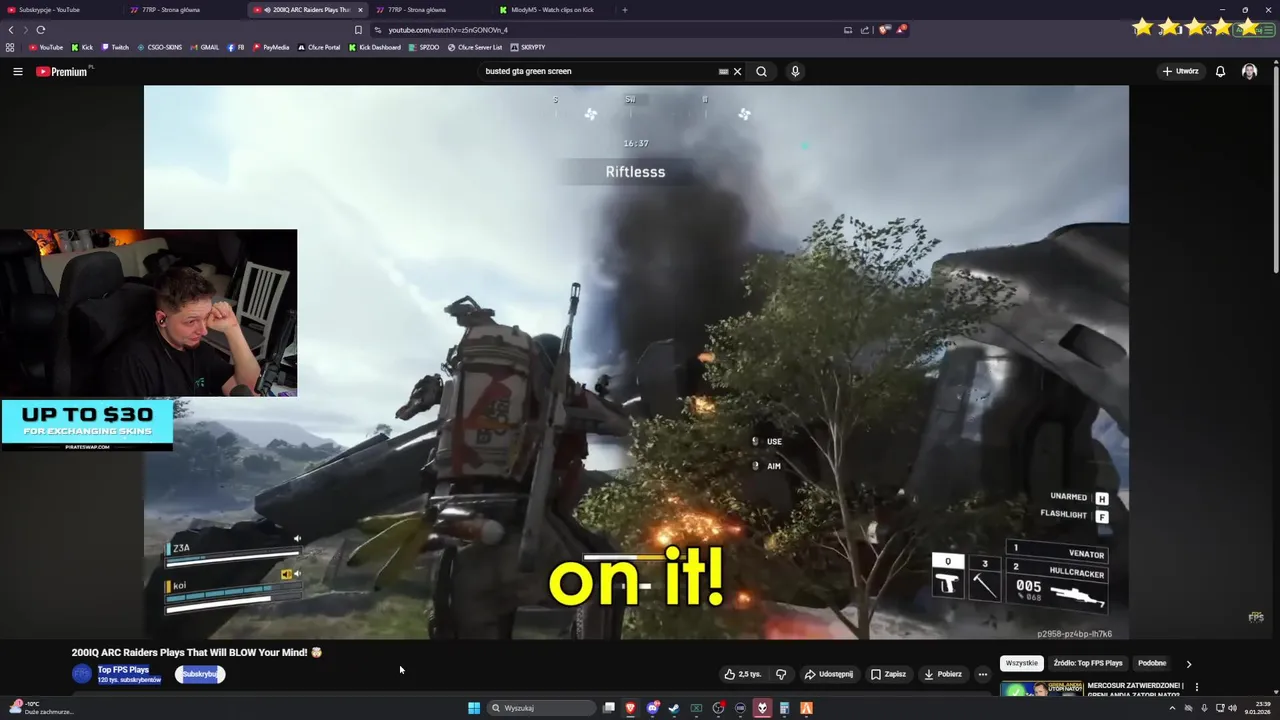
Task: Select the Podobne filter chip
Action: coord(1152,663)
